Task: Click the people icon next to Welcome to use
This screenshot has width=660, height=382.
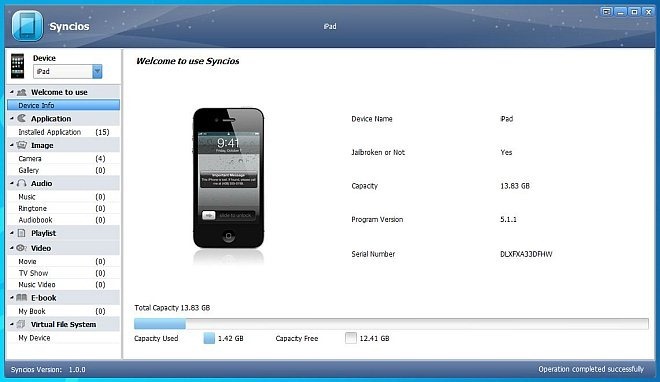Action: click(21, 92)
